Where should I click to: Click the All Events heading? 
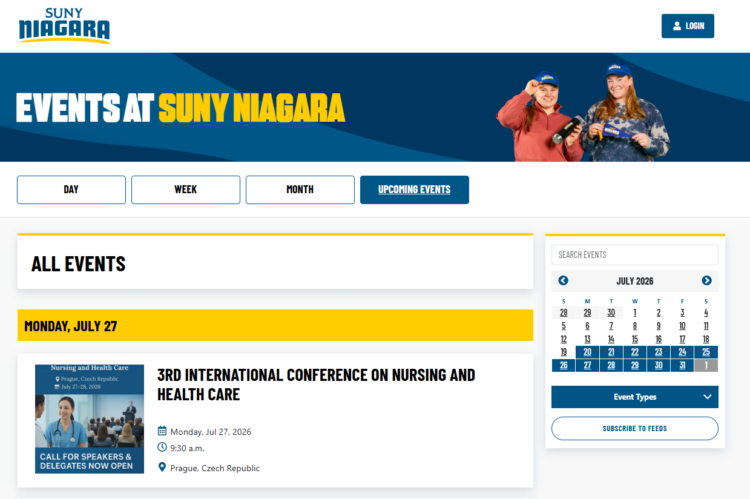(x=78, y=264)
